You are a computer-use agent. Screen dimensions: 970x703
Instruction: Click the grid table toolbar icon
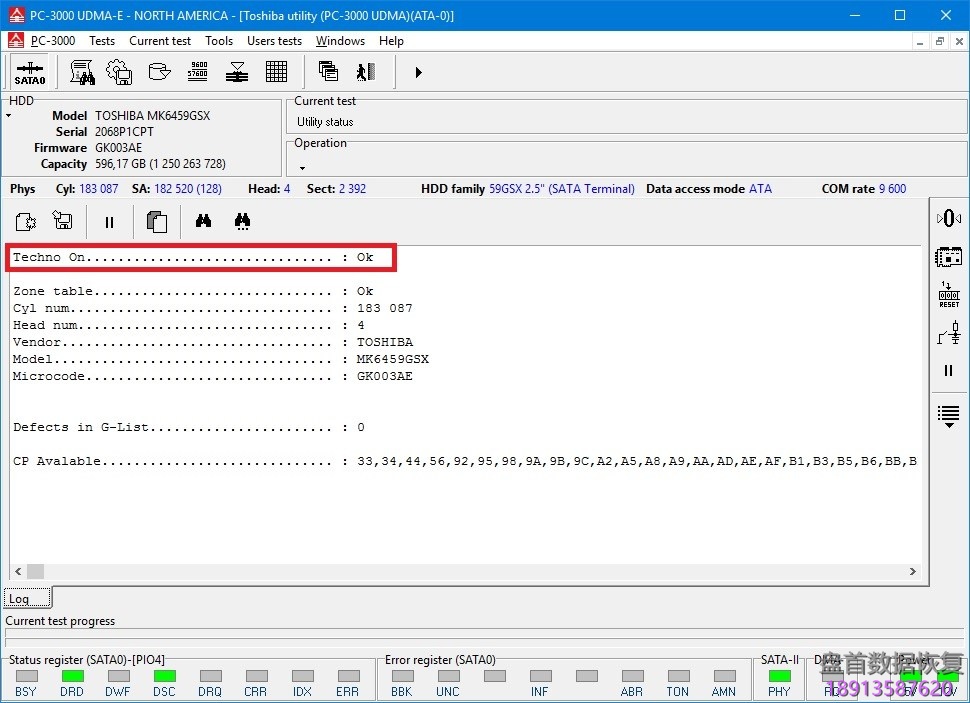[x=277, y=72]
